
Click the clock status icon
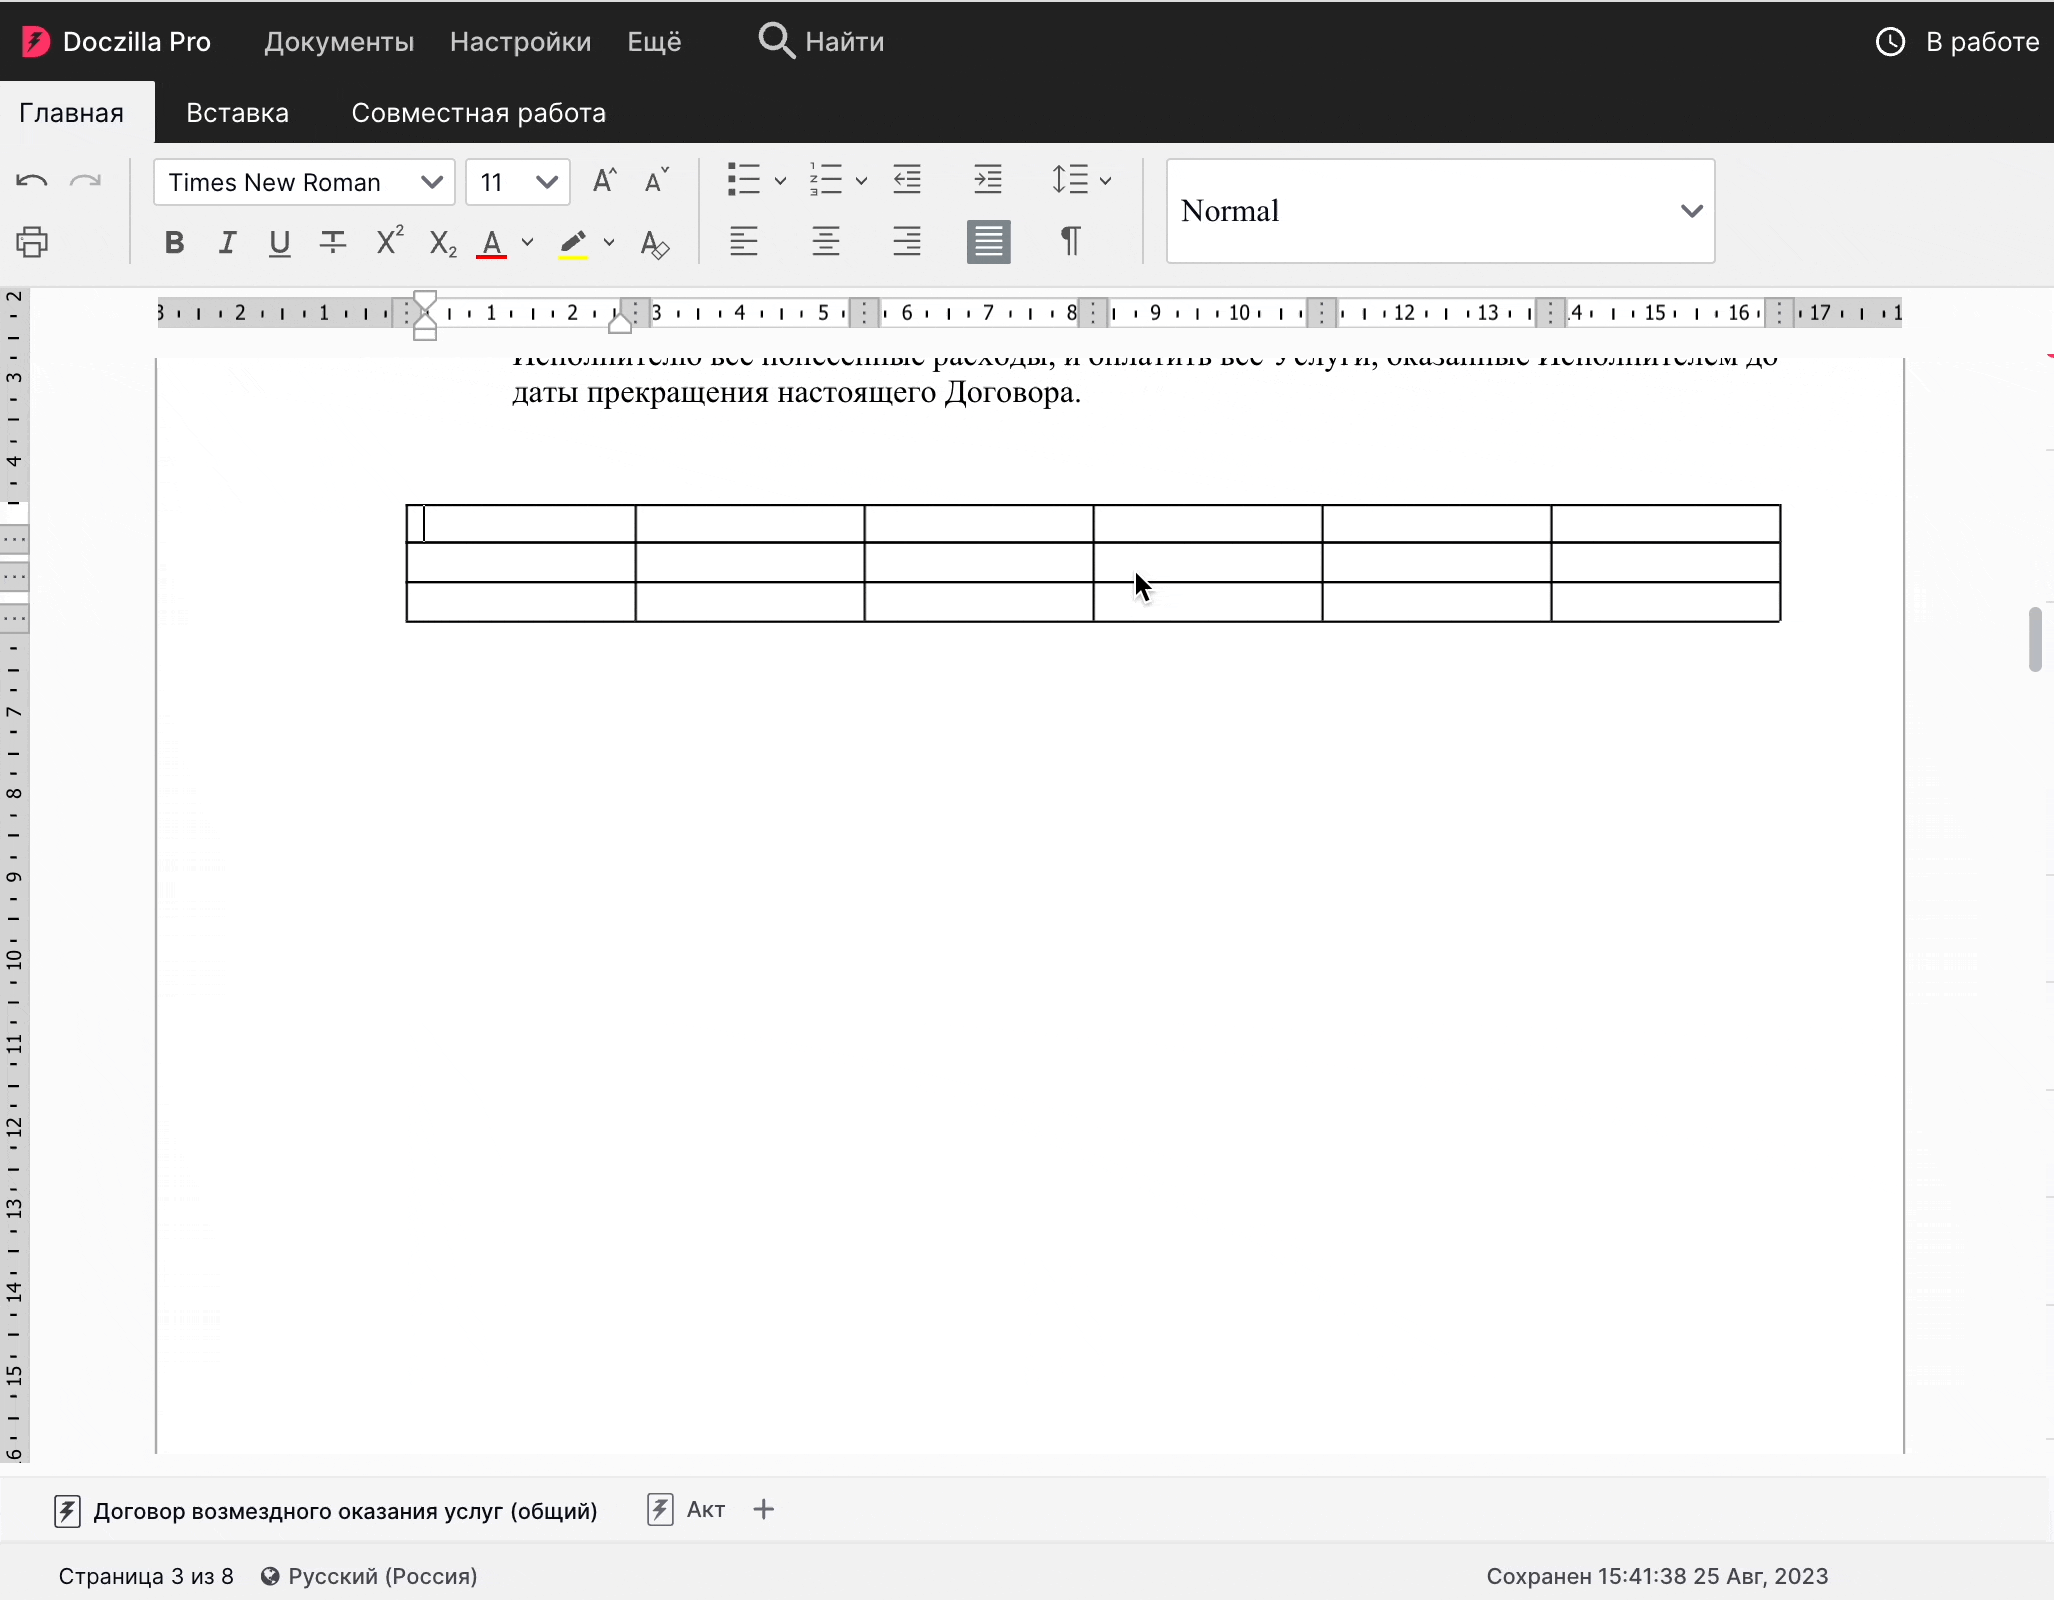click(1890, 41)
